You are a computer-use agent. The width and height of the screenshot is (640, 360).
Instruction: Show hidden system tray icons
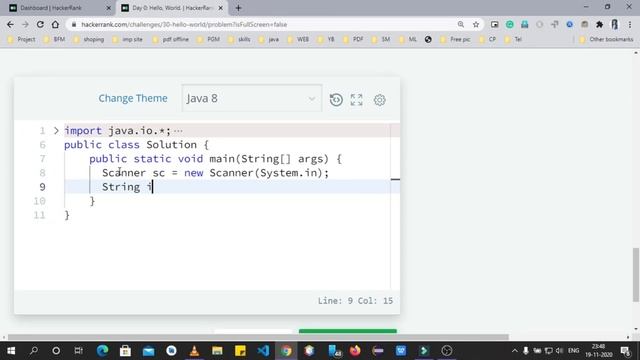coord(515,351)
